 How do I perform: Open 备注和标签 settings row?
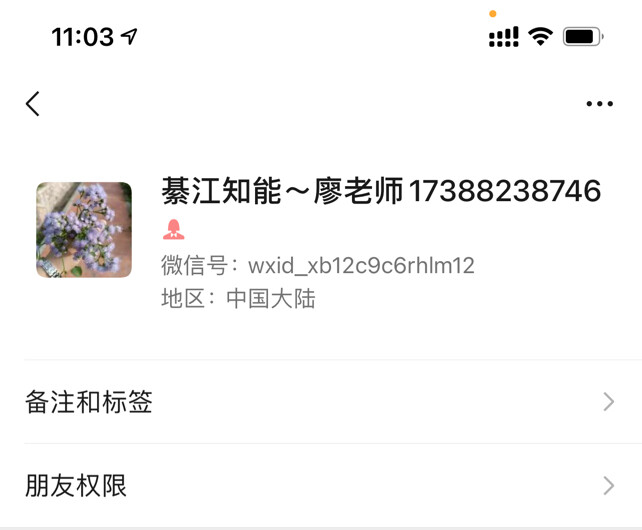tap(321, 402)
